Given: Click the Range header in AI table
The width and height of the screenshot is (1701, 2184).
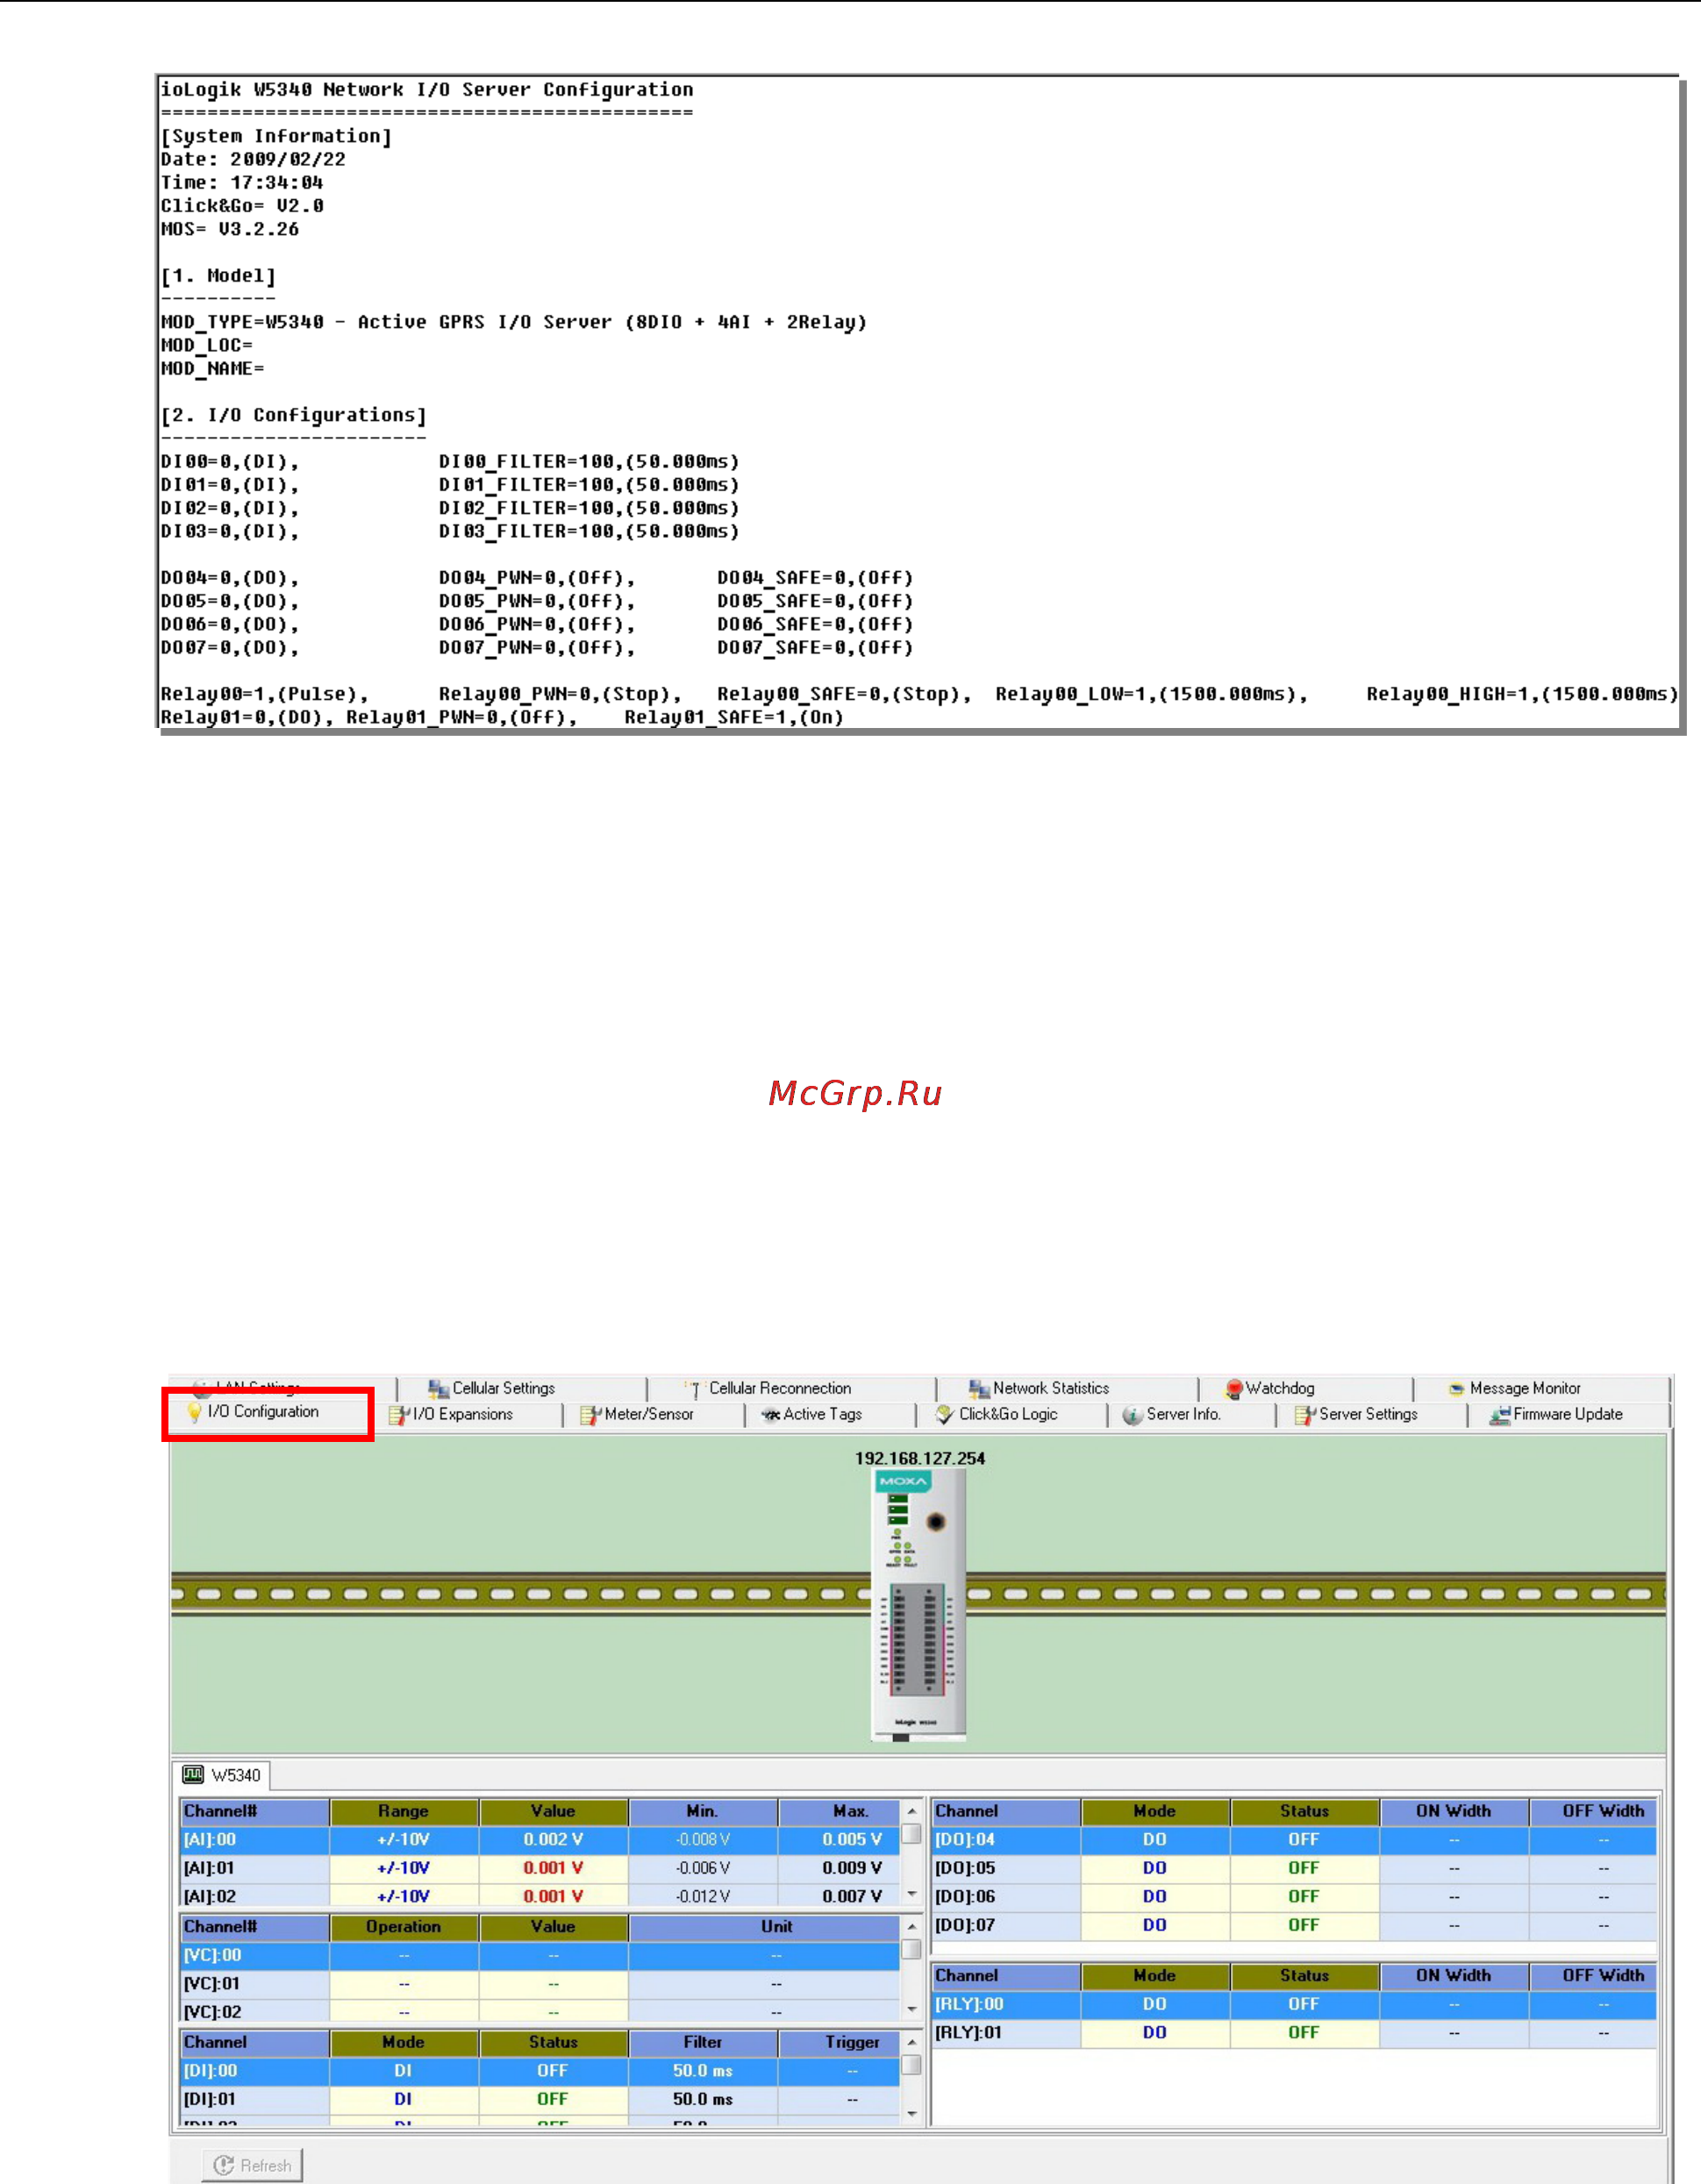Looking at the screenshot, I should (404, 1812).
